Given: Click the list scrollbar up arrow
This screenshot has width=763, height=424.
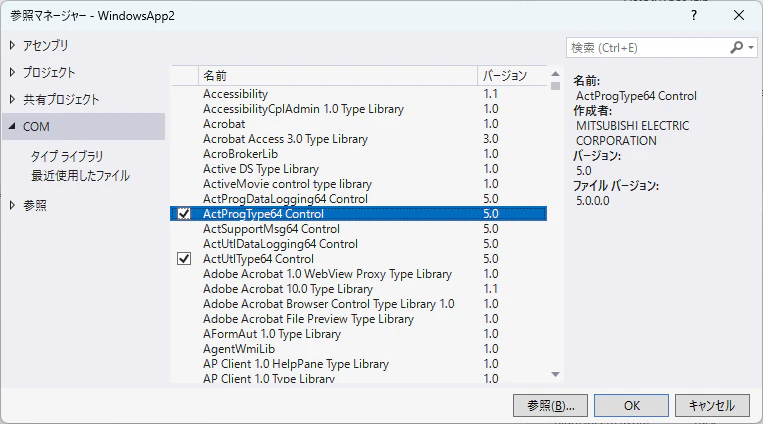Looking at the screenshot, I should coord(555,74).
